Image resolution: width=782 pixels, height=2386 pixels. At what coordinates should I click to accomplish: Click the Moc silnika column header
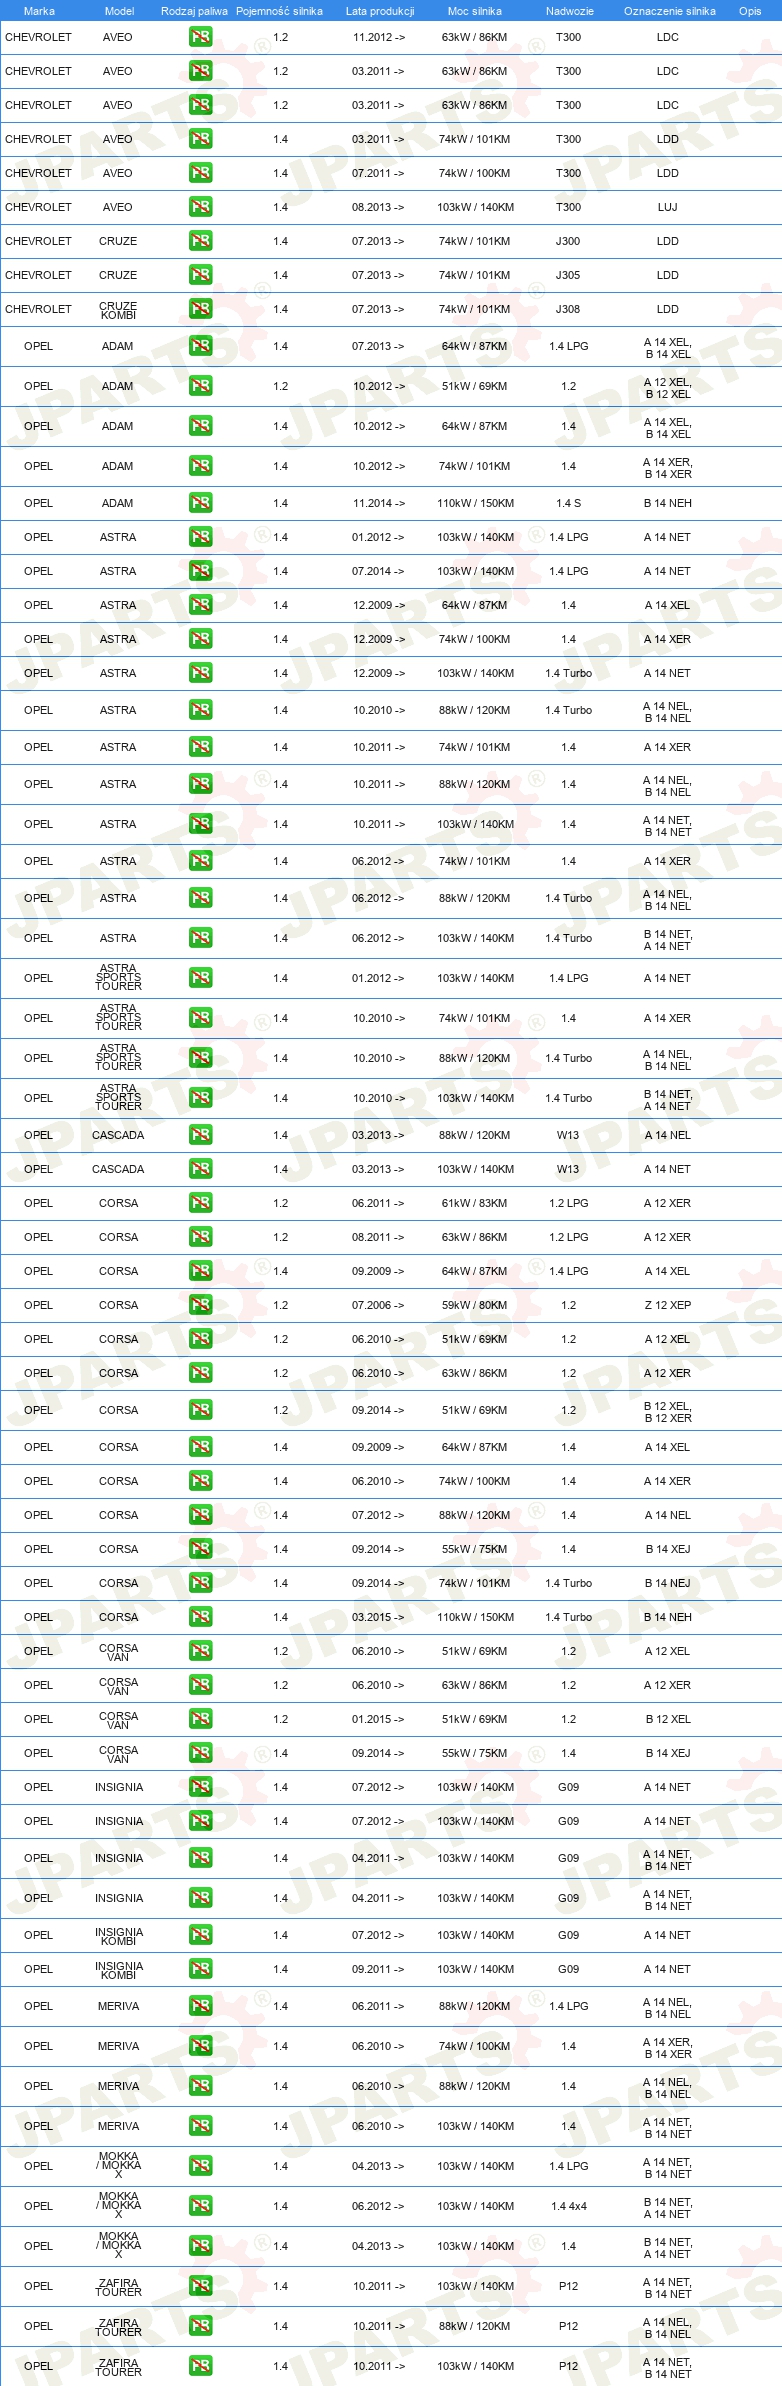(x=475, y=11)
